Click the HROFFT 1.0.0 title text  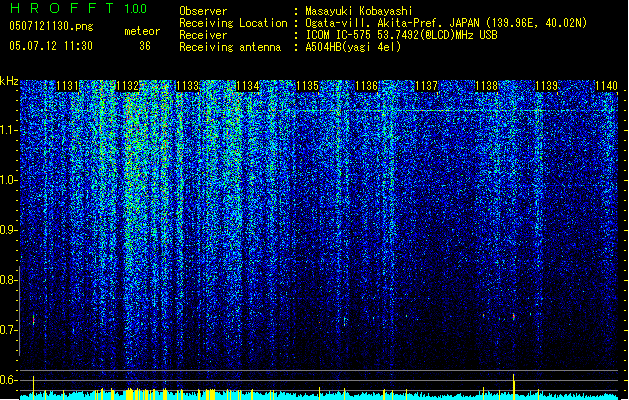(x=79, y=8)
